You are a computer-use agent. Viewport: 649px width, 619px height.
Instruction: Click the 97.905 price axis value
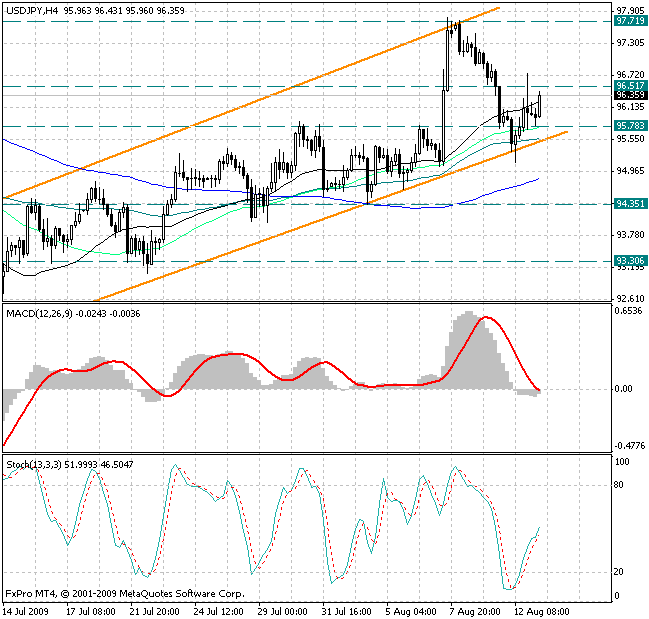tap(630, 10)
